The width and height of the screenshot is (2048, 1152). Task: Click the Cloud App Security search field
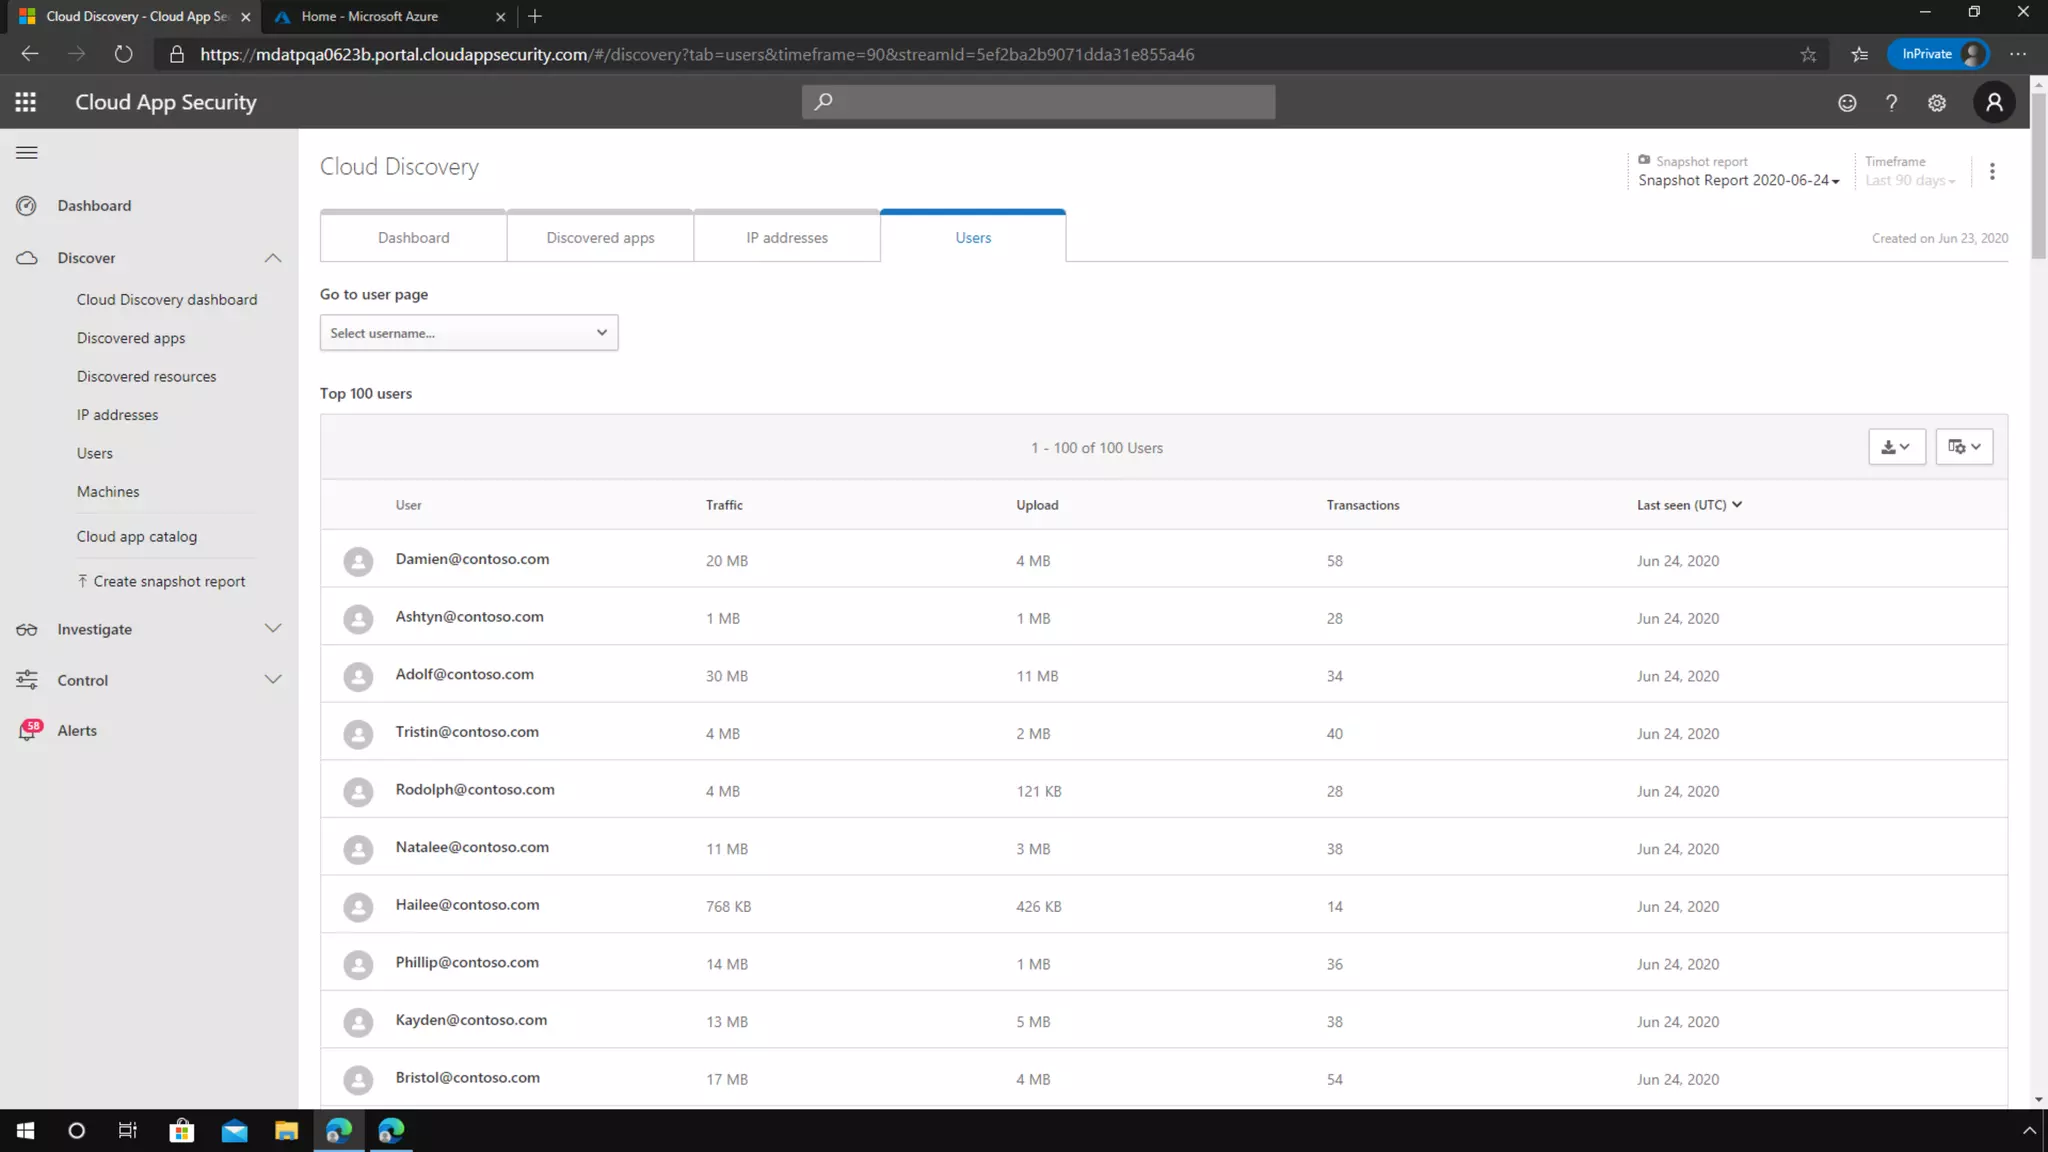click(x=1038, y=102)
